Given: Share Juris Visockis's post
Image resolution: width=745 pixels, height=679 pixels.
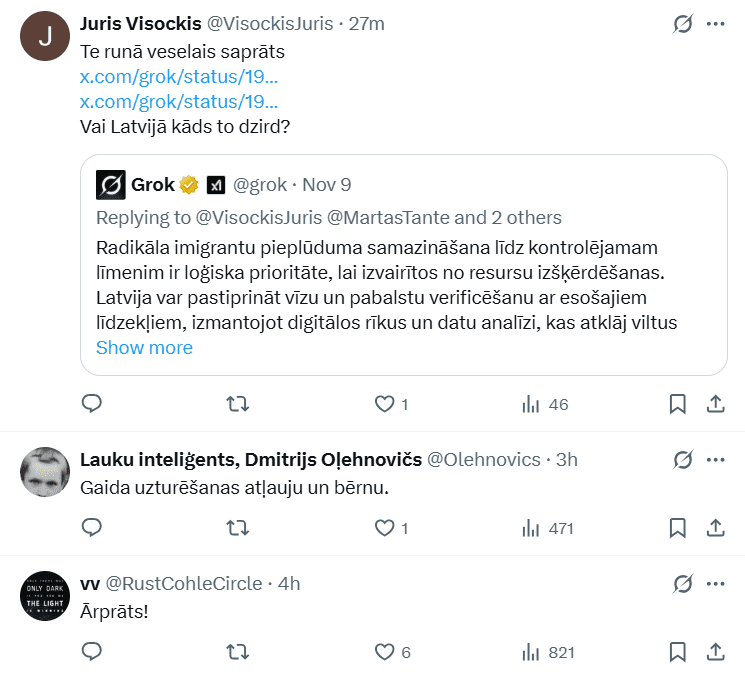Looking at the screenshot, I should [x=716, y=404].
